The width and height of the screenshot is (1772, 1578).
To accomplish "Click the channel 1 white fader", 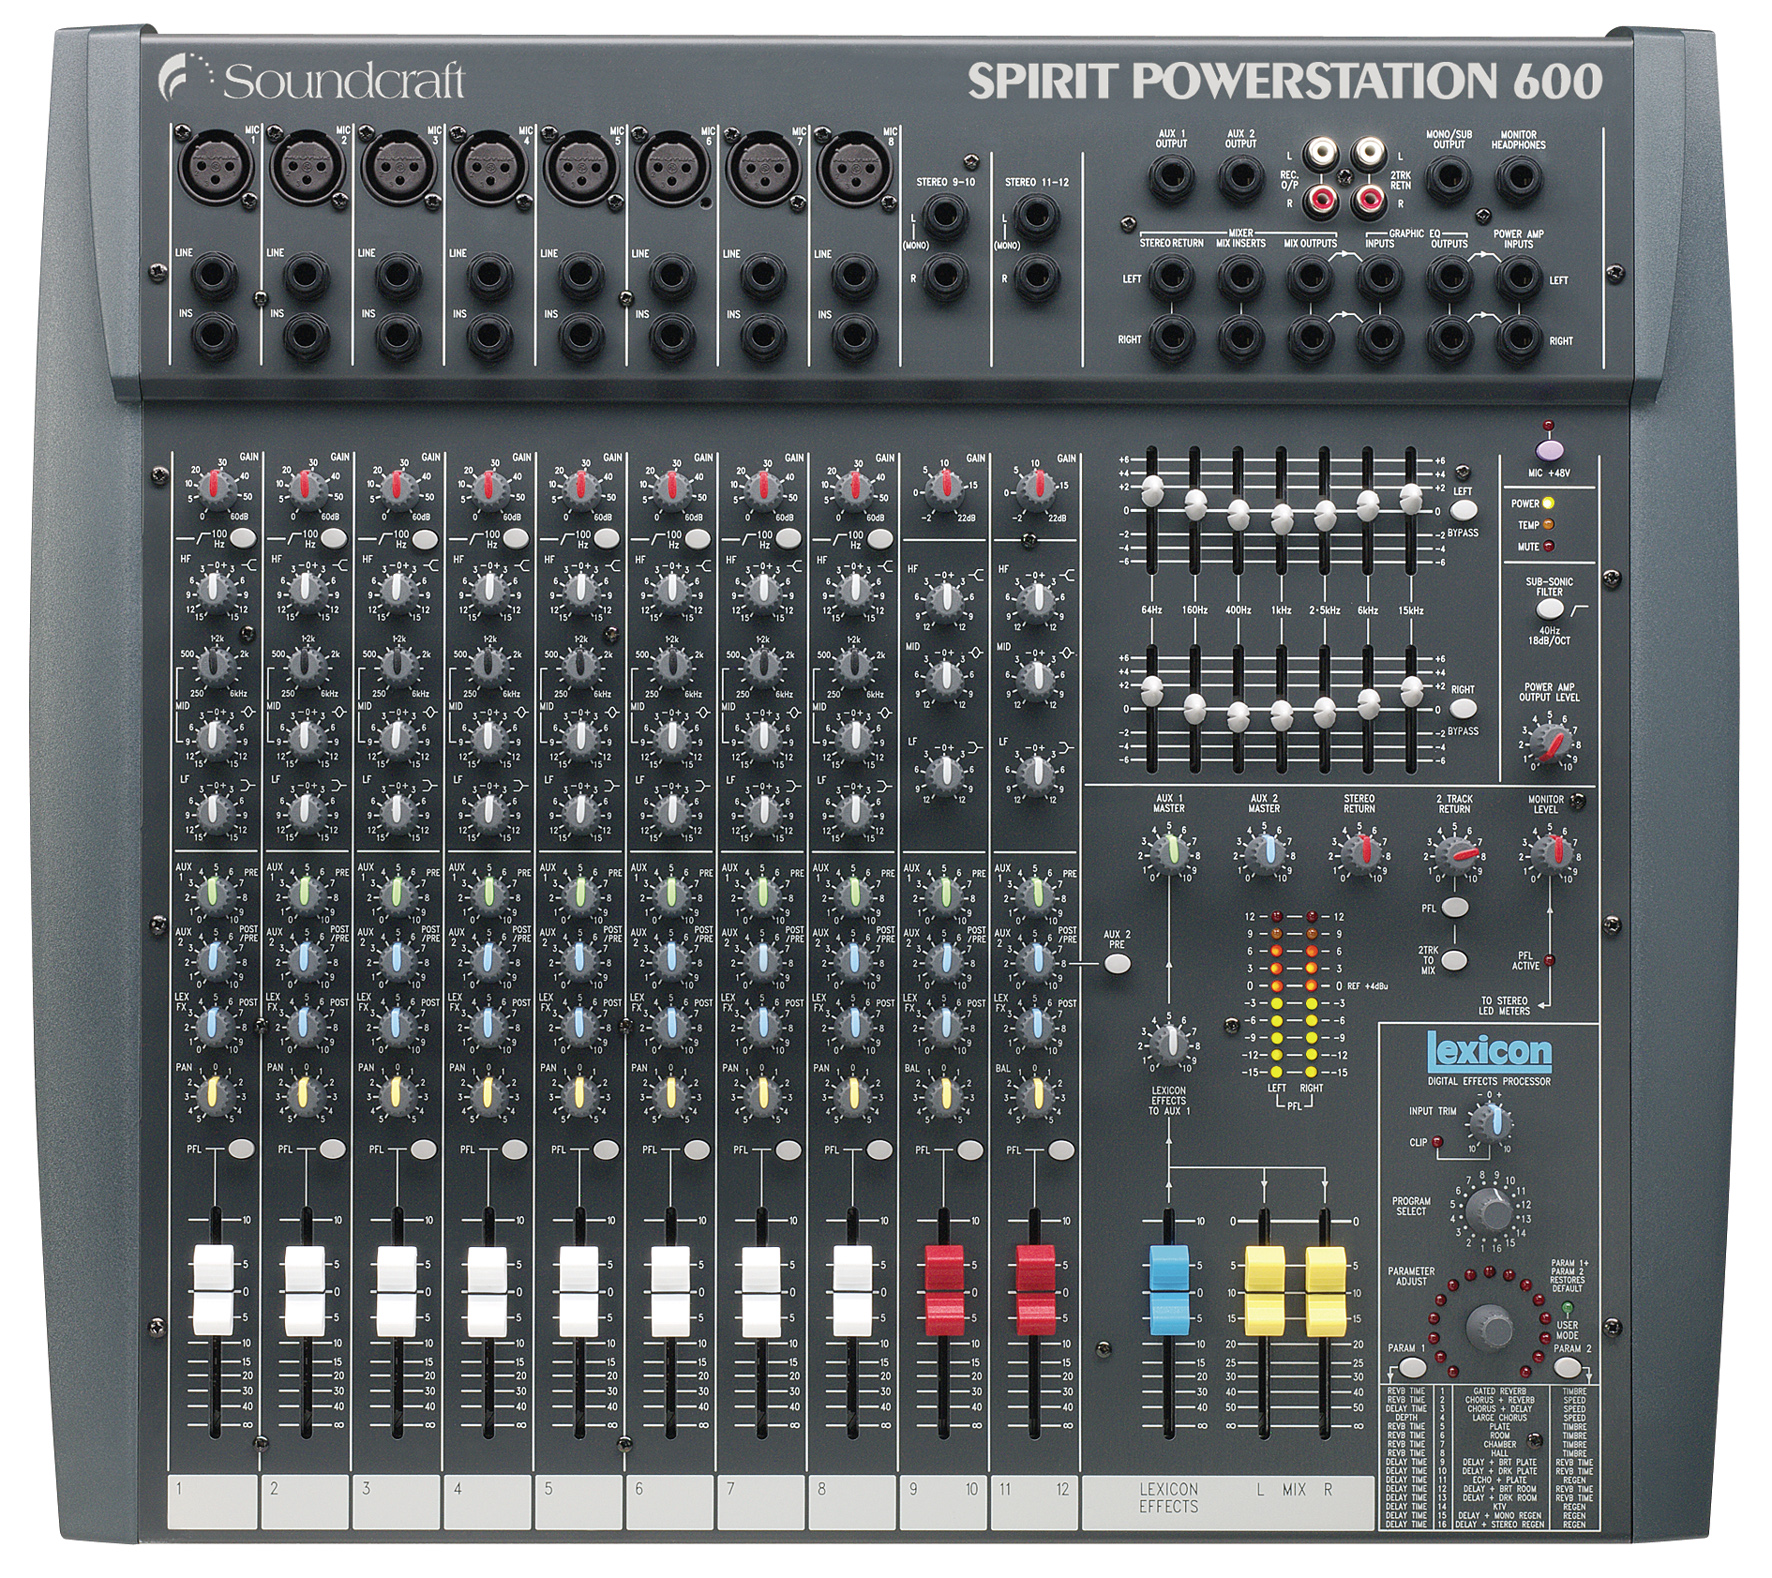I will pos(212,1290).
